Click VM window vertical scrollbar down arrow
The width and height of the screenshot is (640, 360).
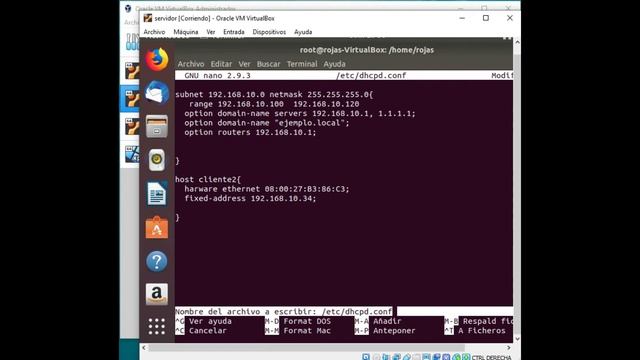click(517, 339)
